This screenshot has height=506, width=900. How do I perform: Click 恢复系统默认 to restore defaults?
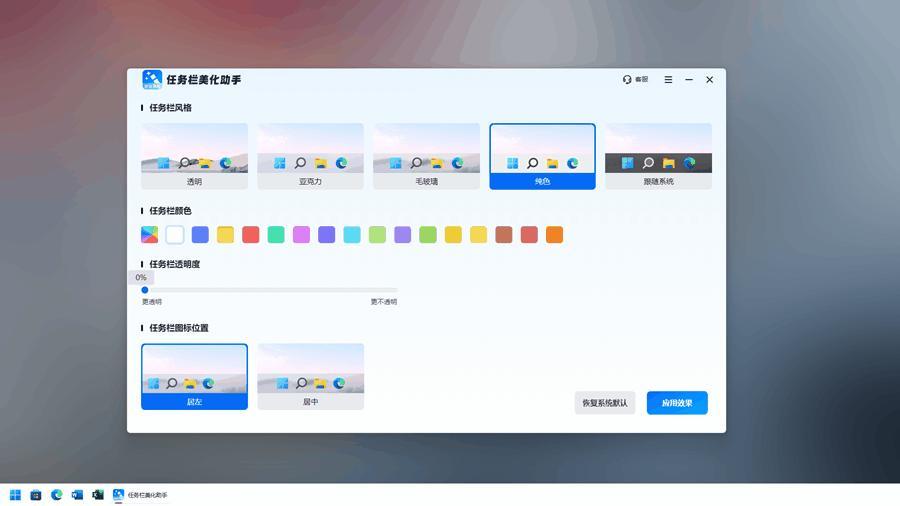pyautogui.click(x=605, y=403)
